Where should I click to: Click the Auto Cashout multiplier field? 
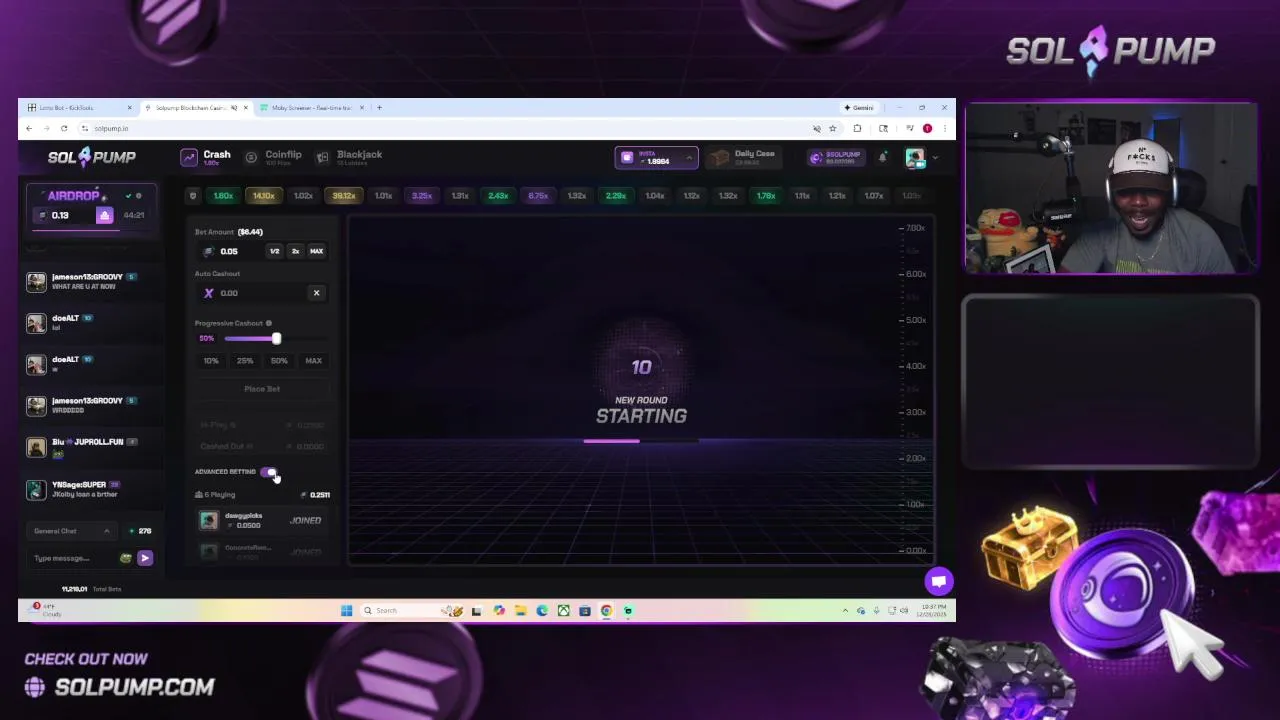(250, 293)
